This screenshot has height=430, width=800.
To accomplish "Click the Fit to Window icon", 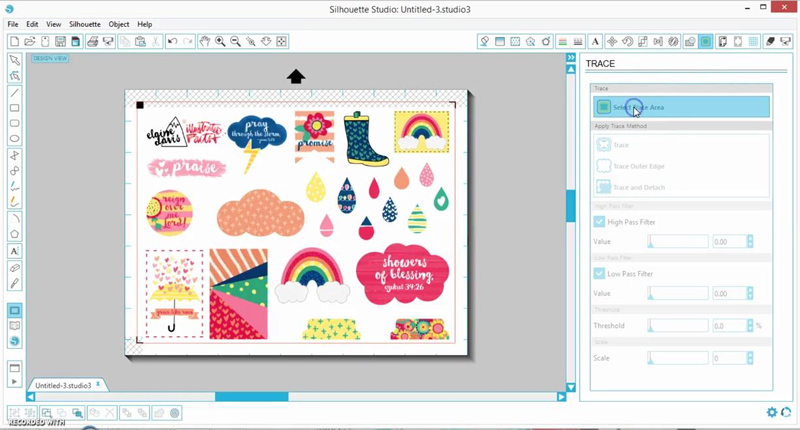I will 281,41.
